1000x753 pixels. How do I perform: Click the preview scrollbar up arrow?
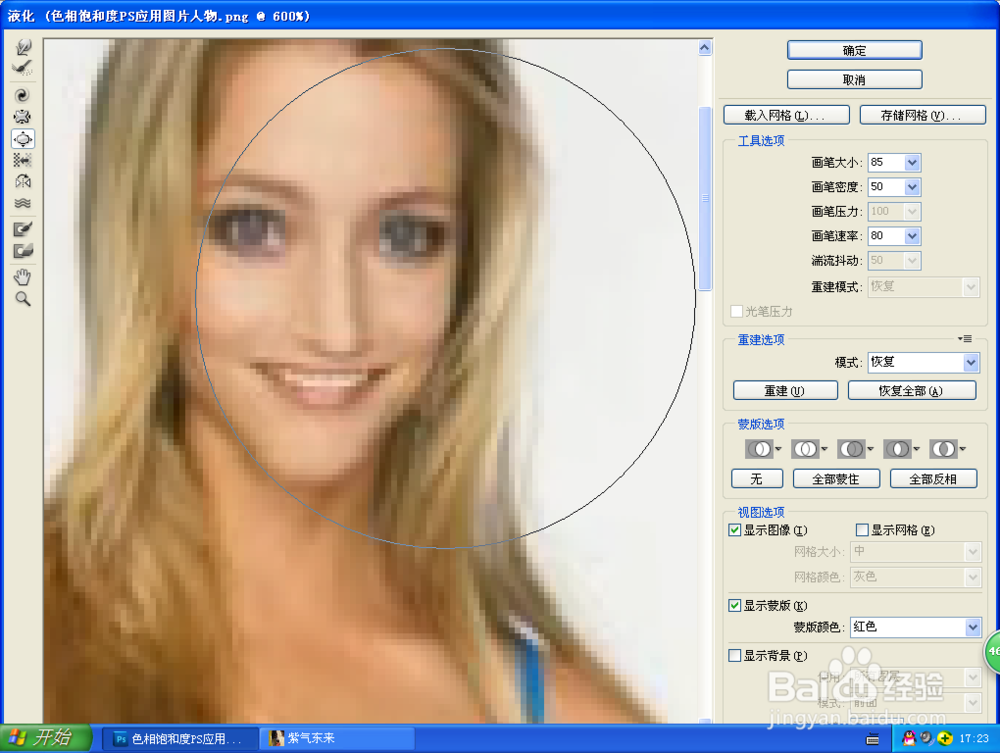point(705,48)
